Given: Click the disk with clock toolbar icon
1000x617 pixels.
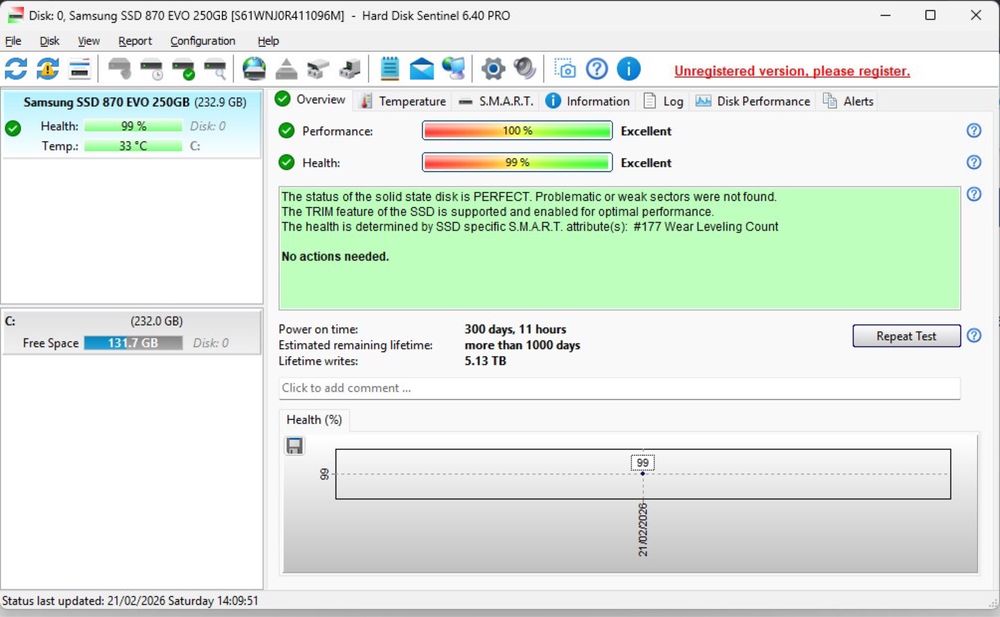Looking at the screenshot, I should tap(152, 69).
